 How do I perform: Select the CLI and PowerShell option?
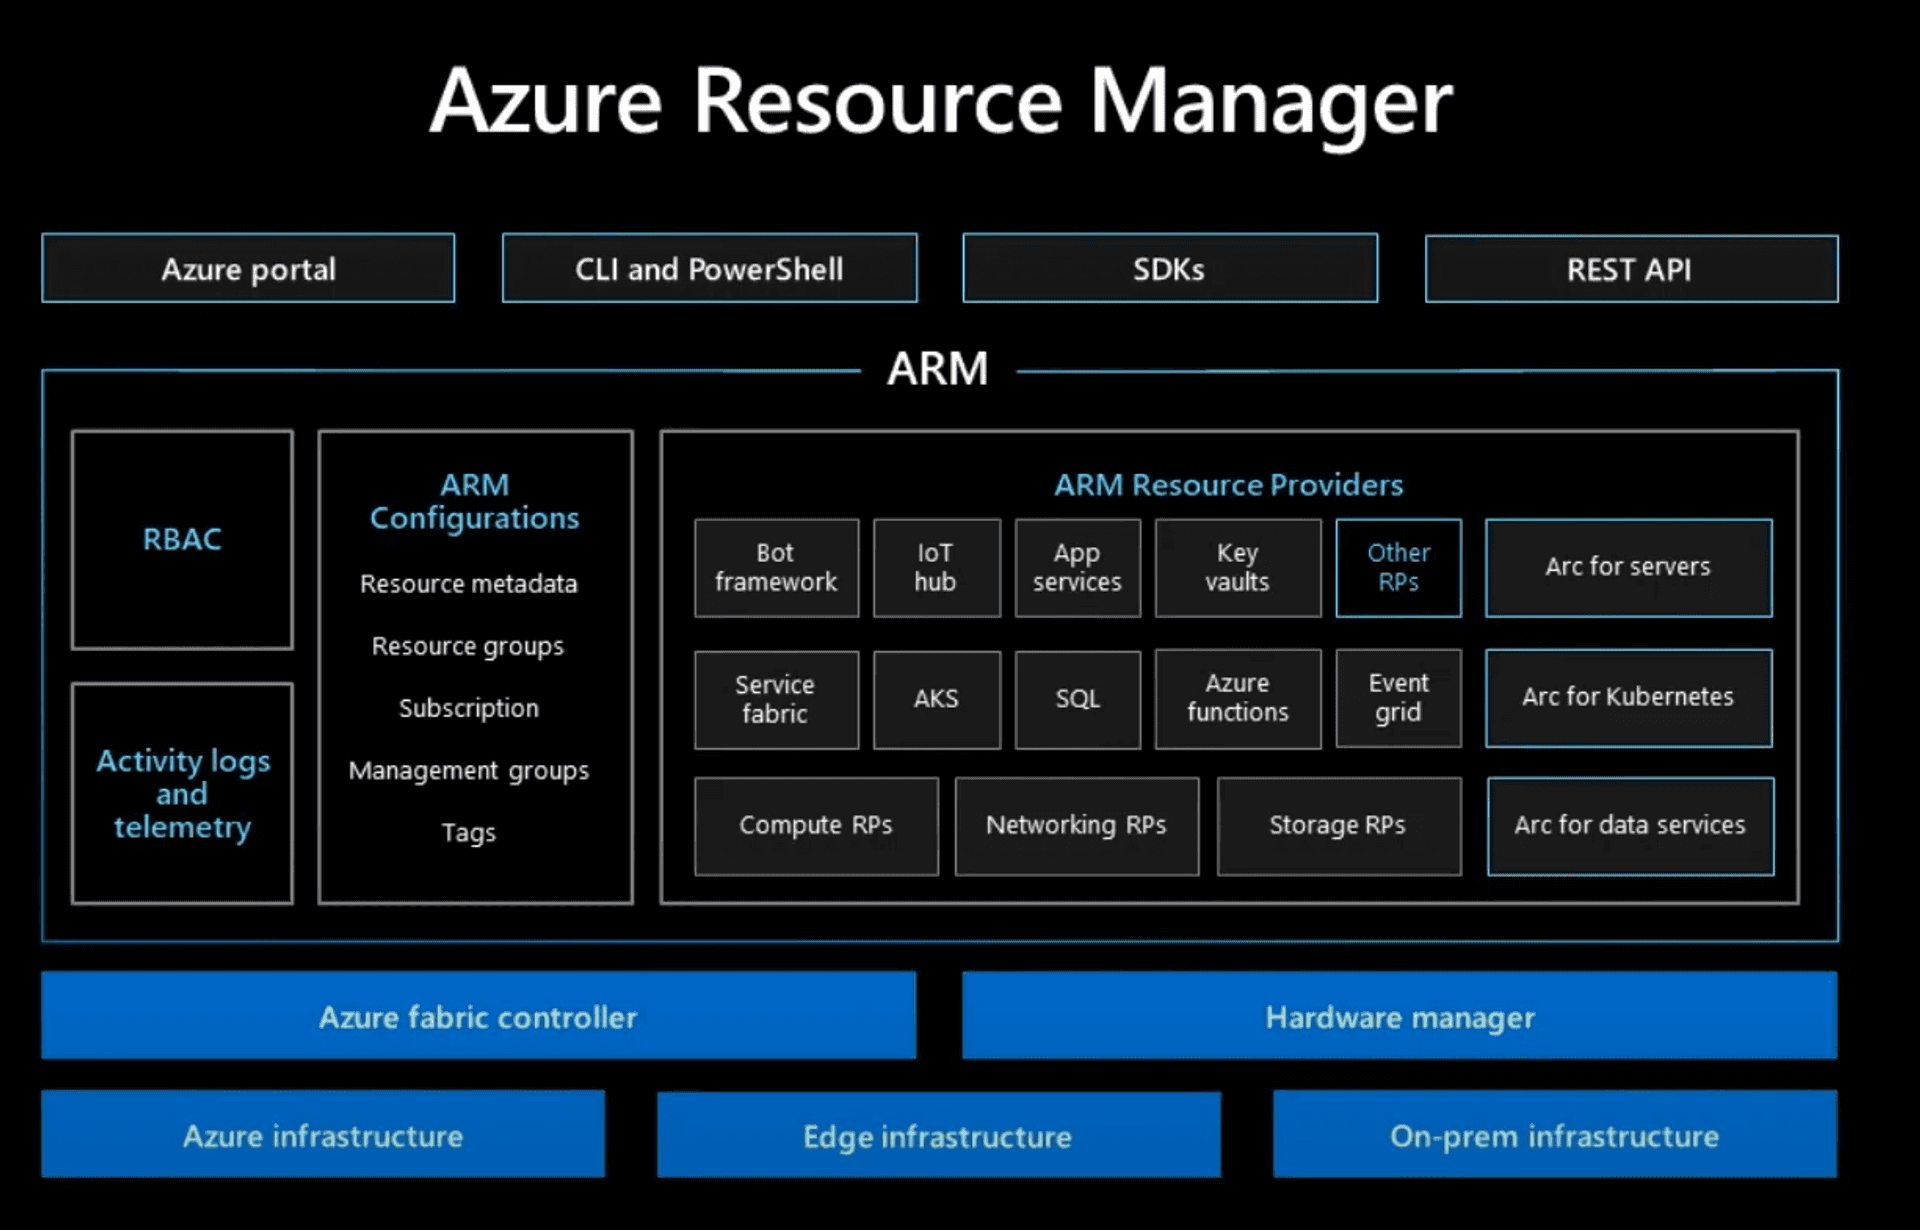coord(709,268)
